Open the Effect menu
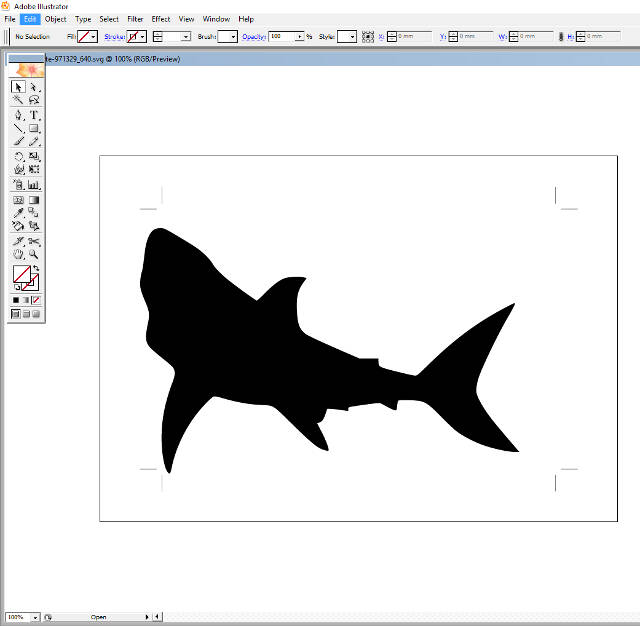Viewport: 640px width, 626px height. pos(161,19)
